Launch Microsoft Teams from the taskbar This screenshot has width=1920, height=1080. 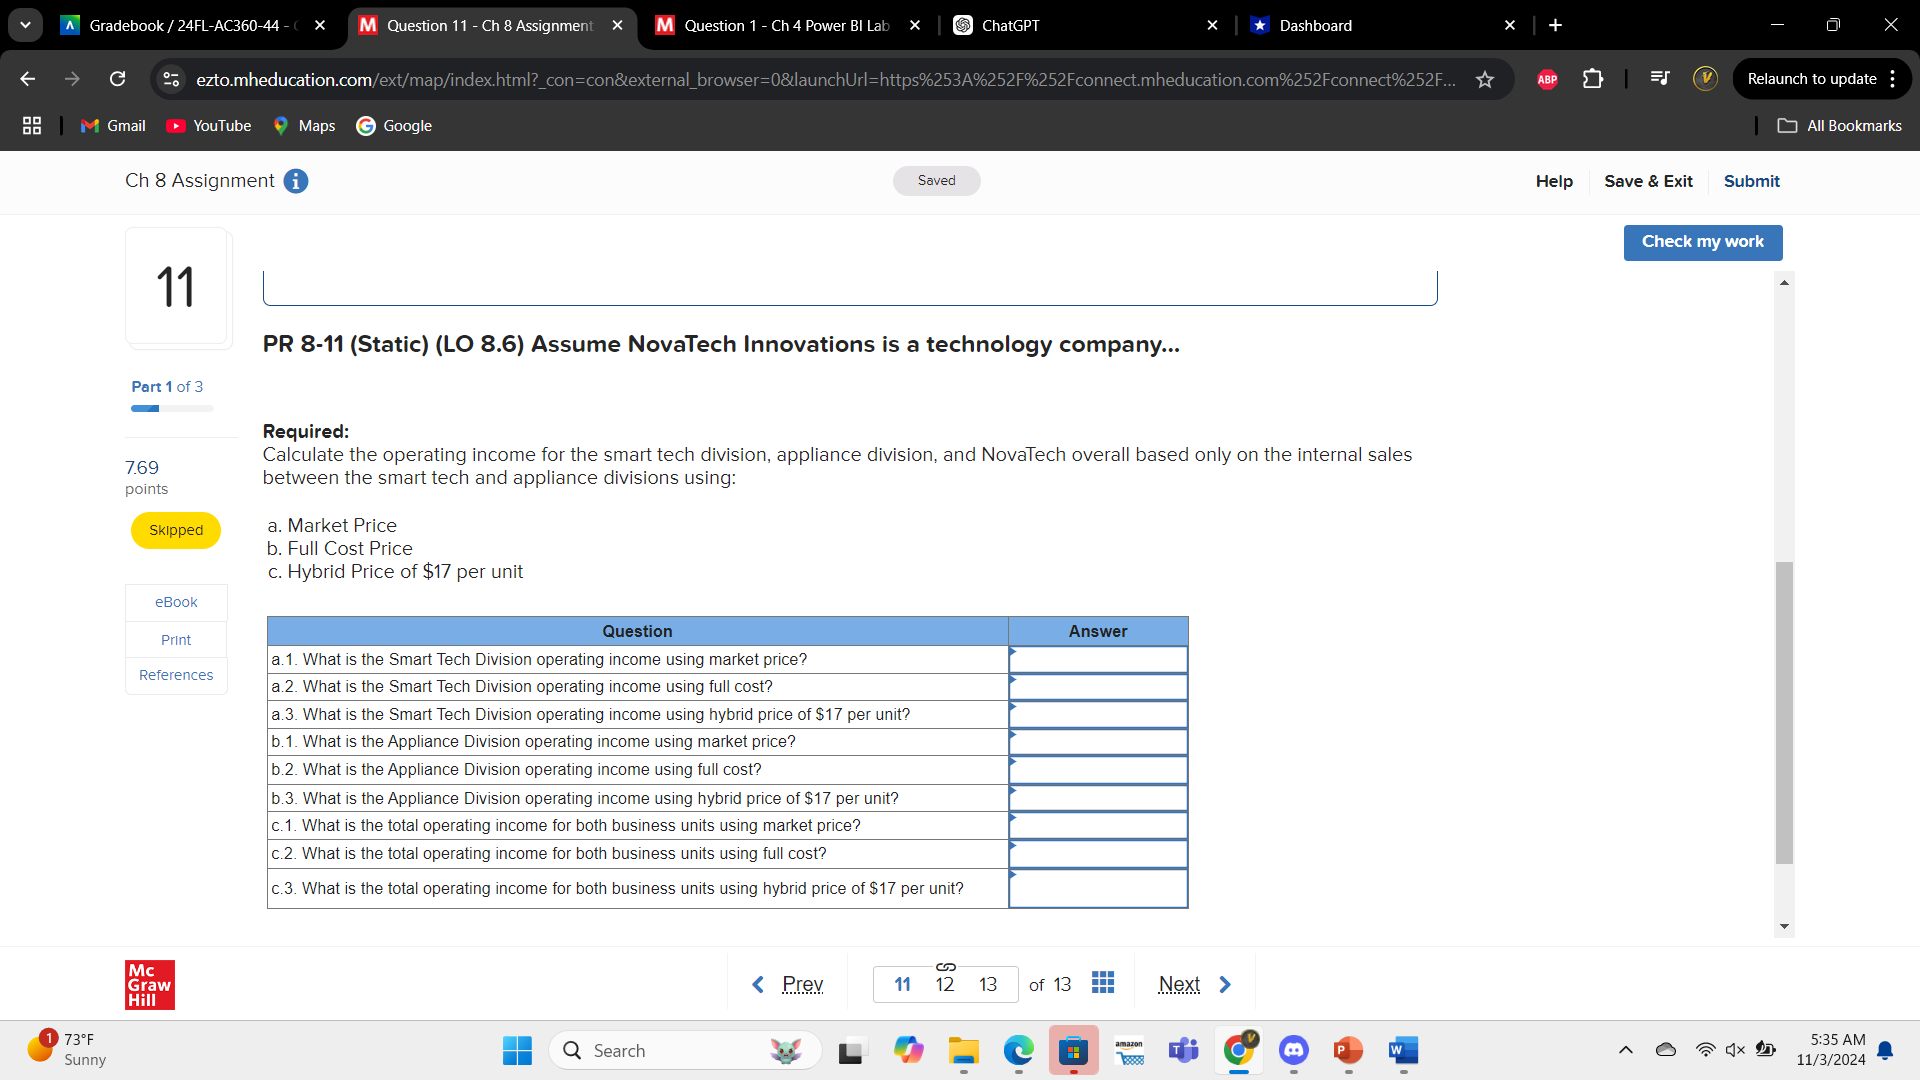[x=1183, y=1051]
